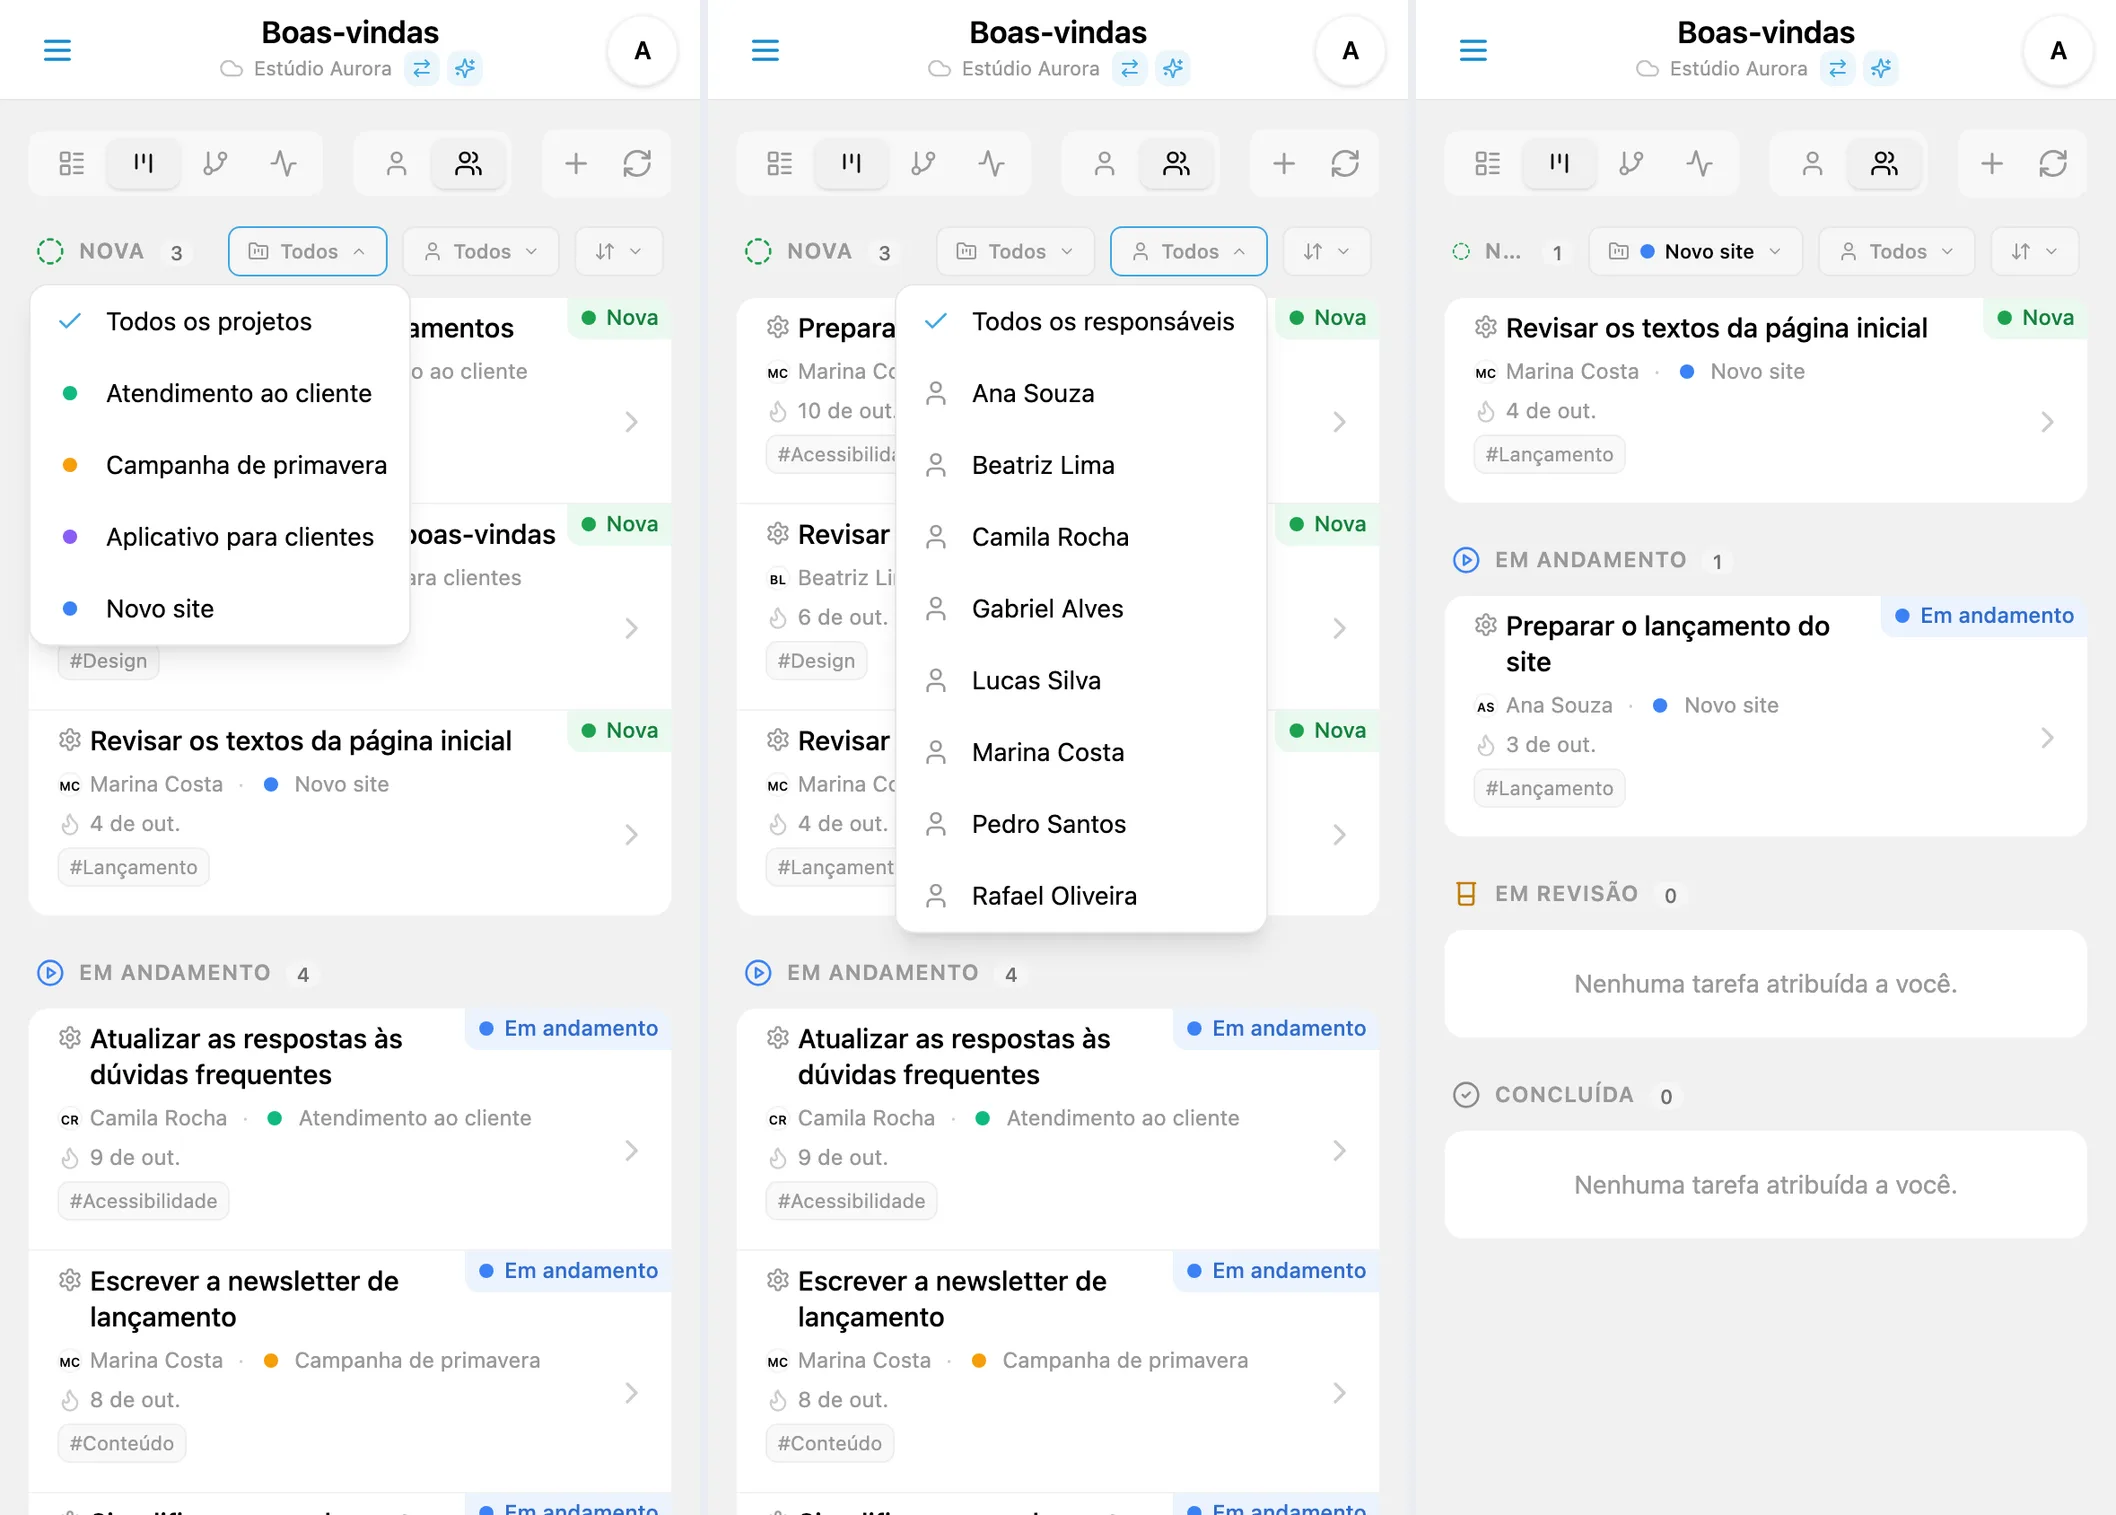Select Novo site in project list
Screen dimensions: 2116x1515
click(219, 609)
